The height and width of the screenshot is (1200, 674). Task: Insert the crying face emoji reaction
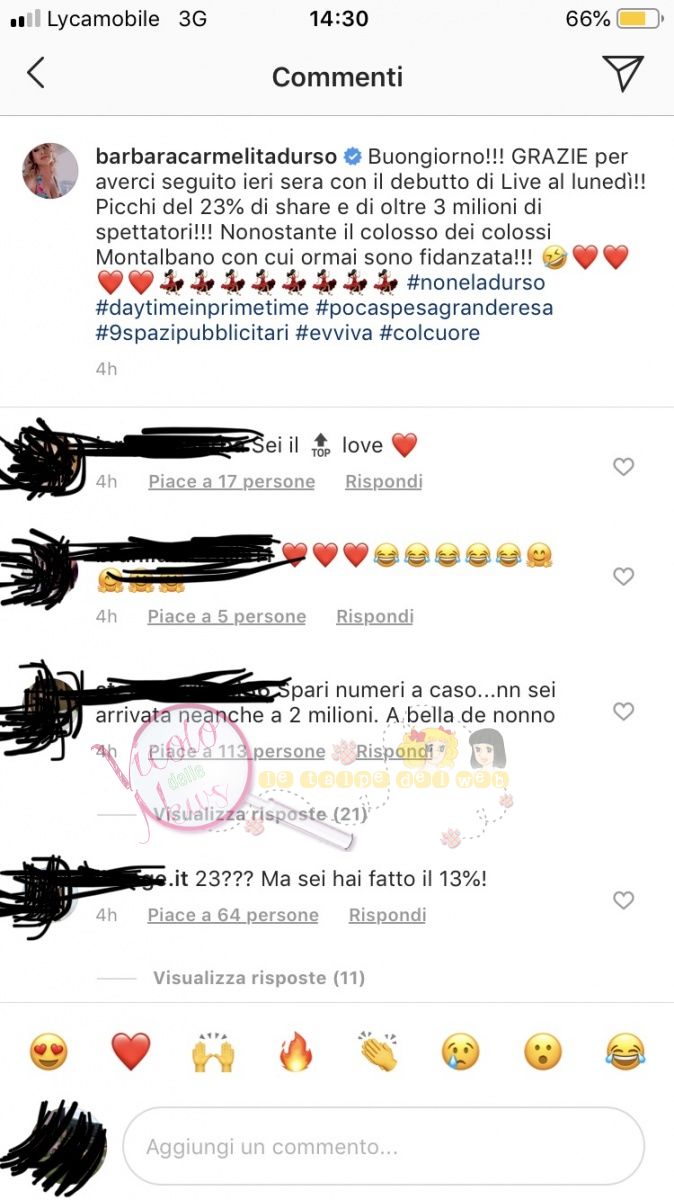(461, 1052)
